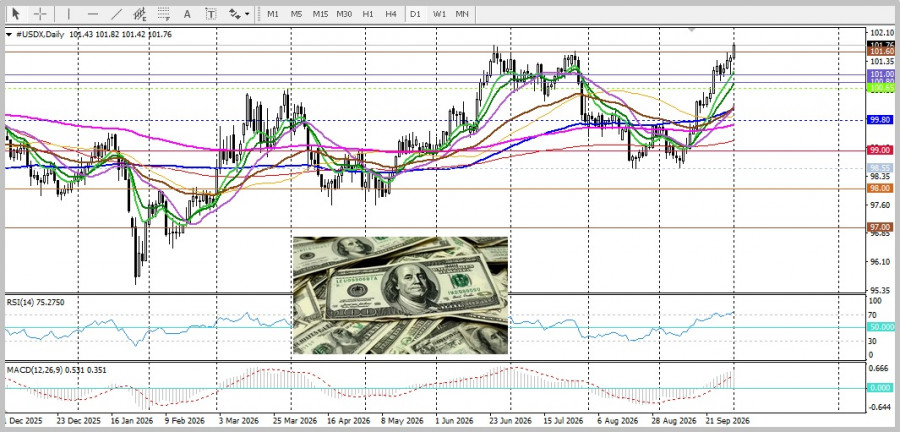The width and height of the screenshot is (900, 432).
Task: Click the 102.10 price scale value
Action: coord(881,33)
